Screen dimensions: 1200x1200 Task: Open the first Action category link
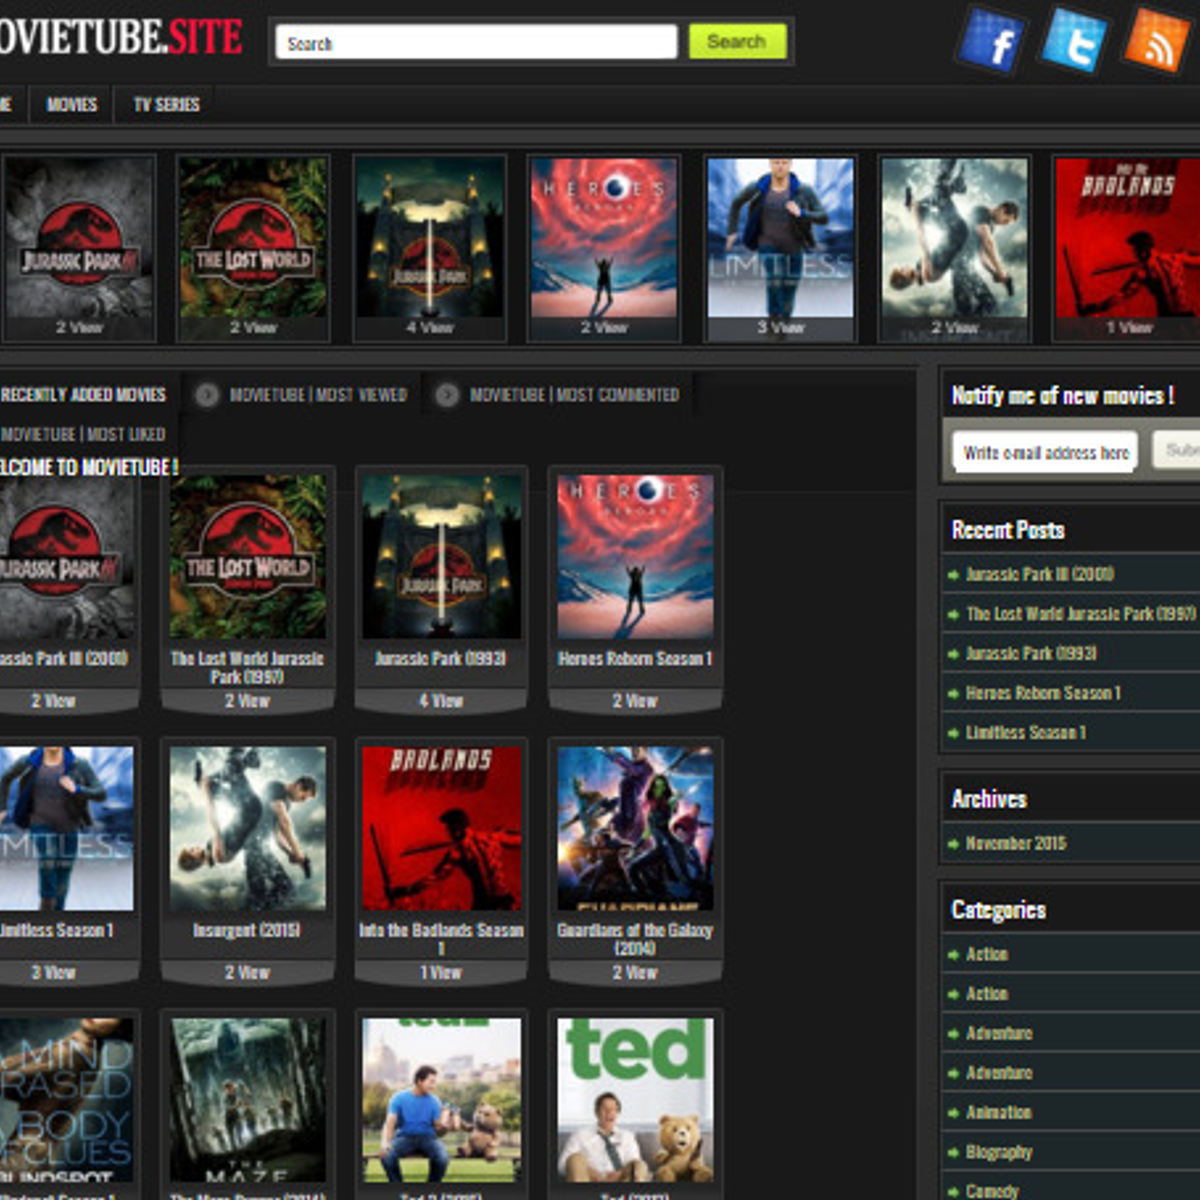pyautogui.click(x=987, y=954)
